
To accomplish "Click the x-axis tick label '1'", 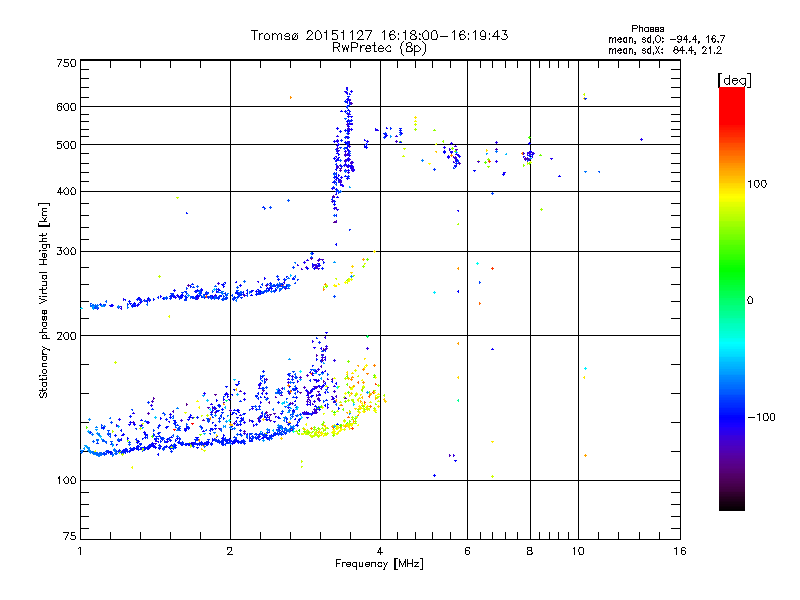I will click(x=80, y=551).
